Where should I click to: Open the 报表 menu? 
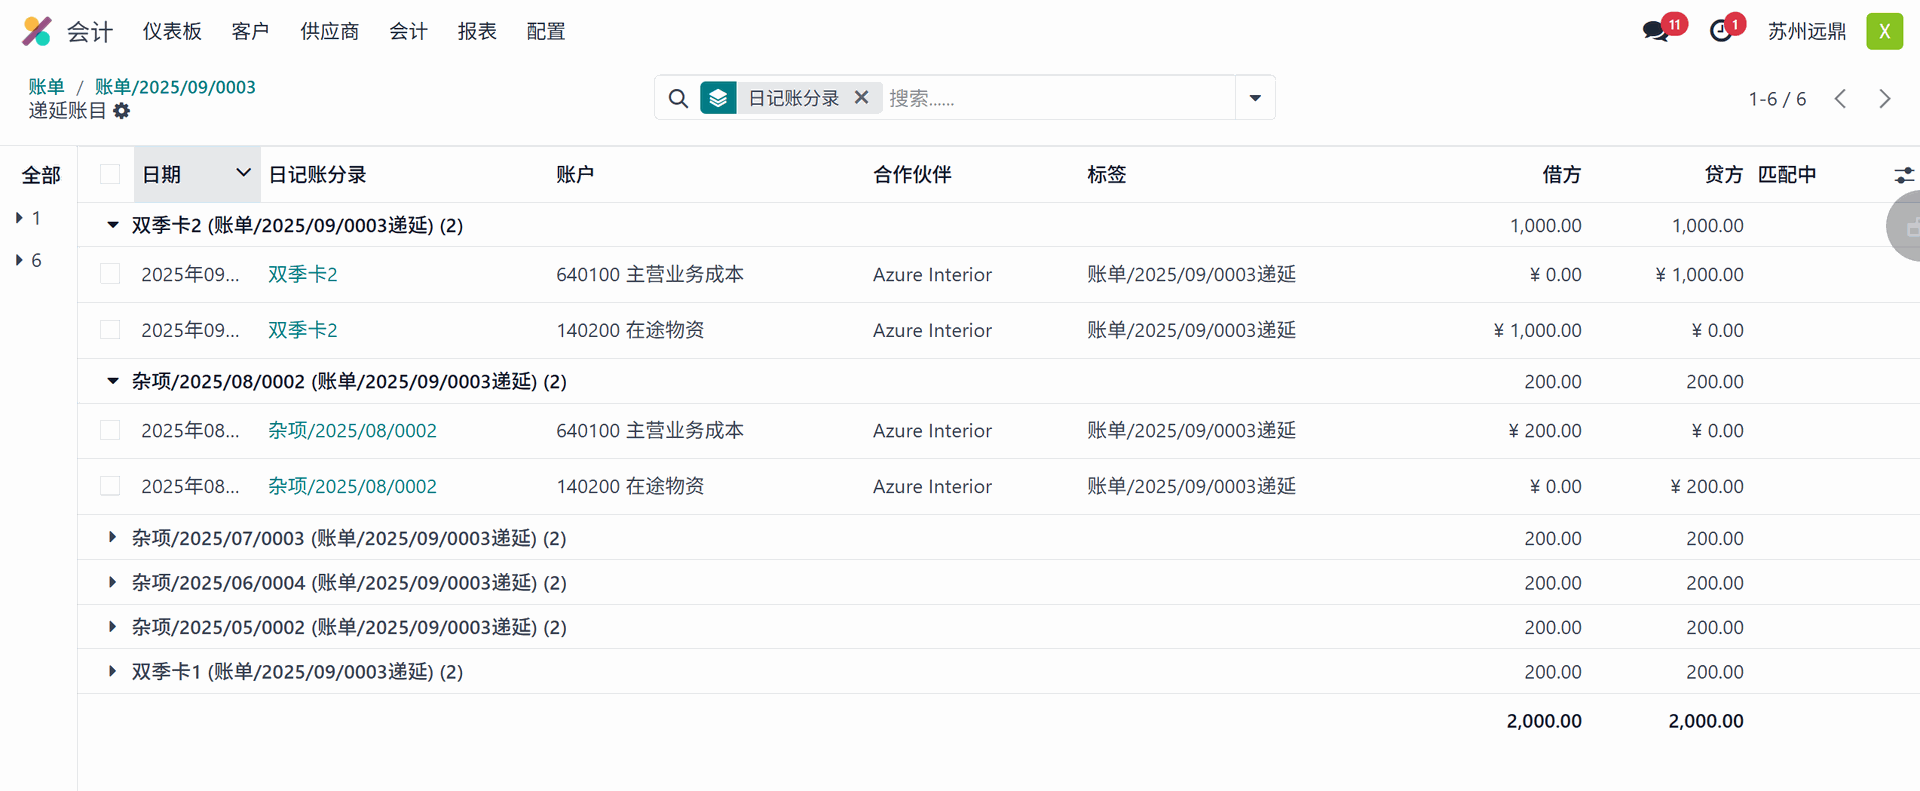click(x=477, y=31)
